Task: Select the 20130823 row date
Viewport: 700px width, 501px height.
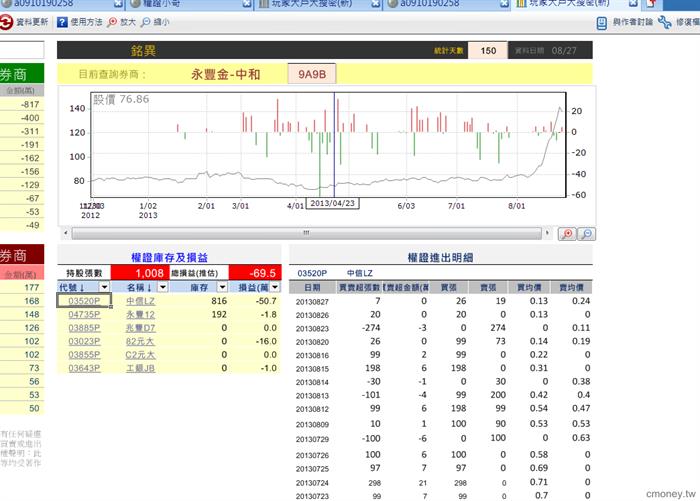Action: point(312,329)
